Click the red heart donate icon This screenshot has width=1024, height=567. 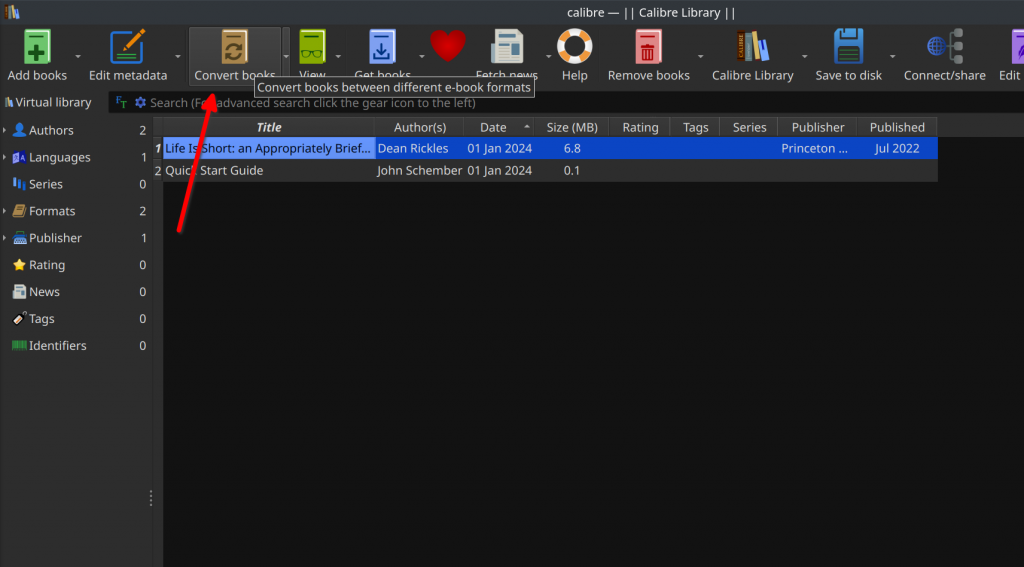[448, 46]
